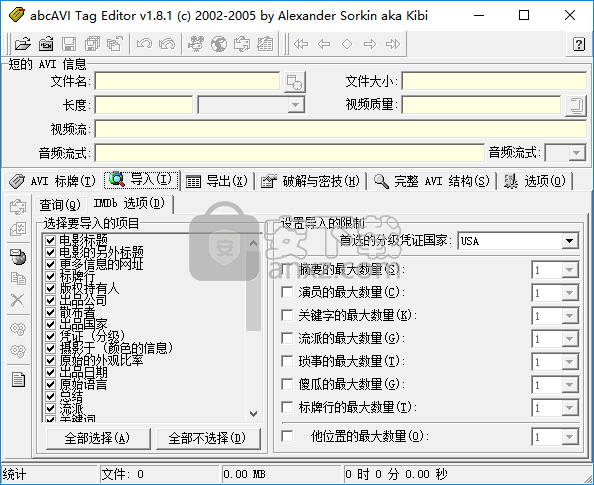
Task: Enable 琐事的最大数量(T) checkbox
Action: (287, 361)
